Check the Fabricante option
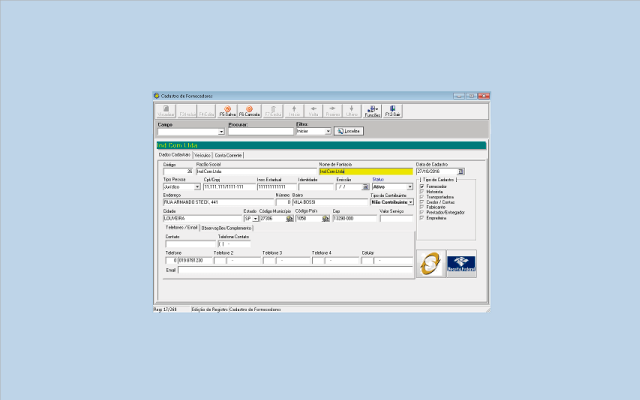 [x=422, y=207]
